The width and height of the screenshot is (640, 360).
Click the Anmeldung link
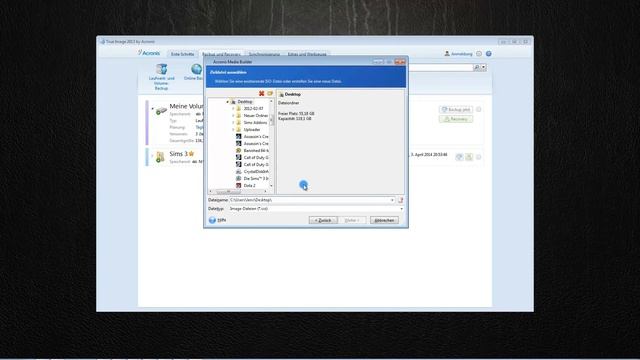click(462, 53)
